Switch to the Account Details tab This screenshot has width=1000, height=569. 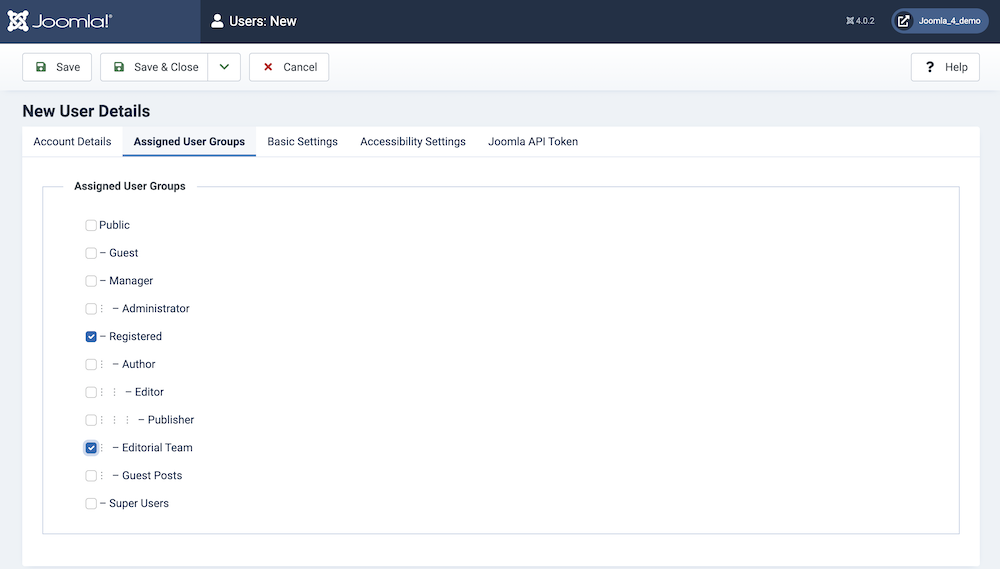coord(72,142)
